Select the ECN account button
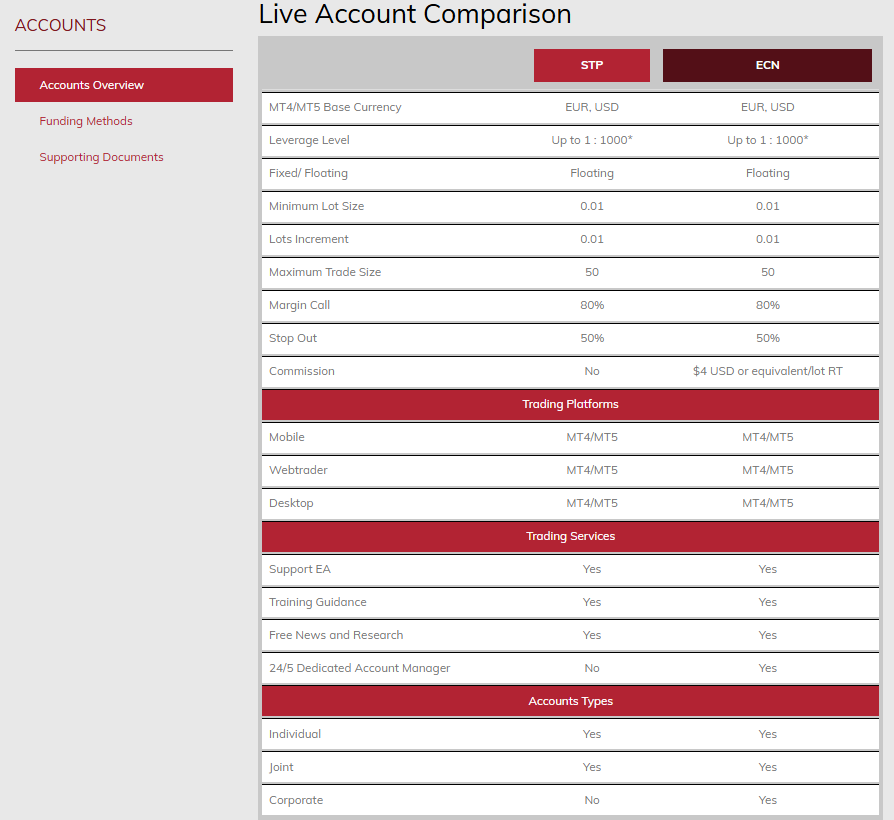 [x=767, y=65]
